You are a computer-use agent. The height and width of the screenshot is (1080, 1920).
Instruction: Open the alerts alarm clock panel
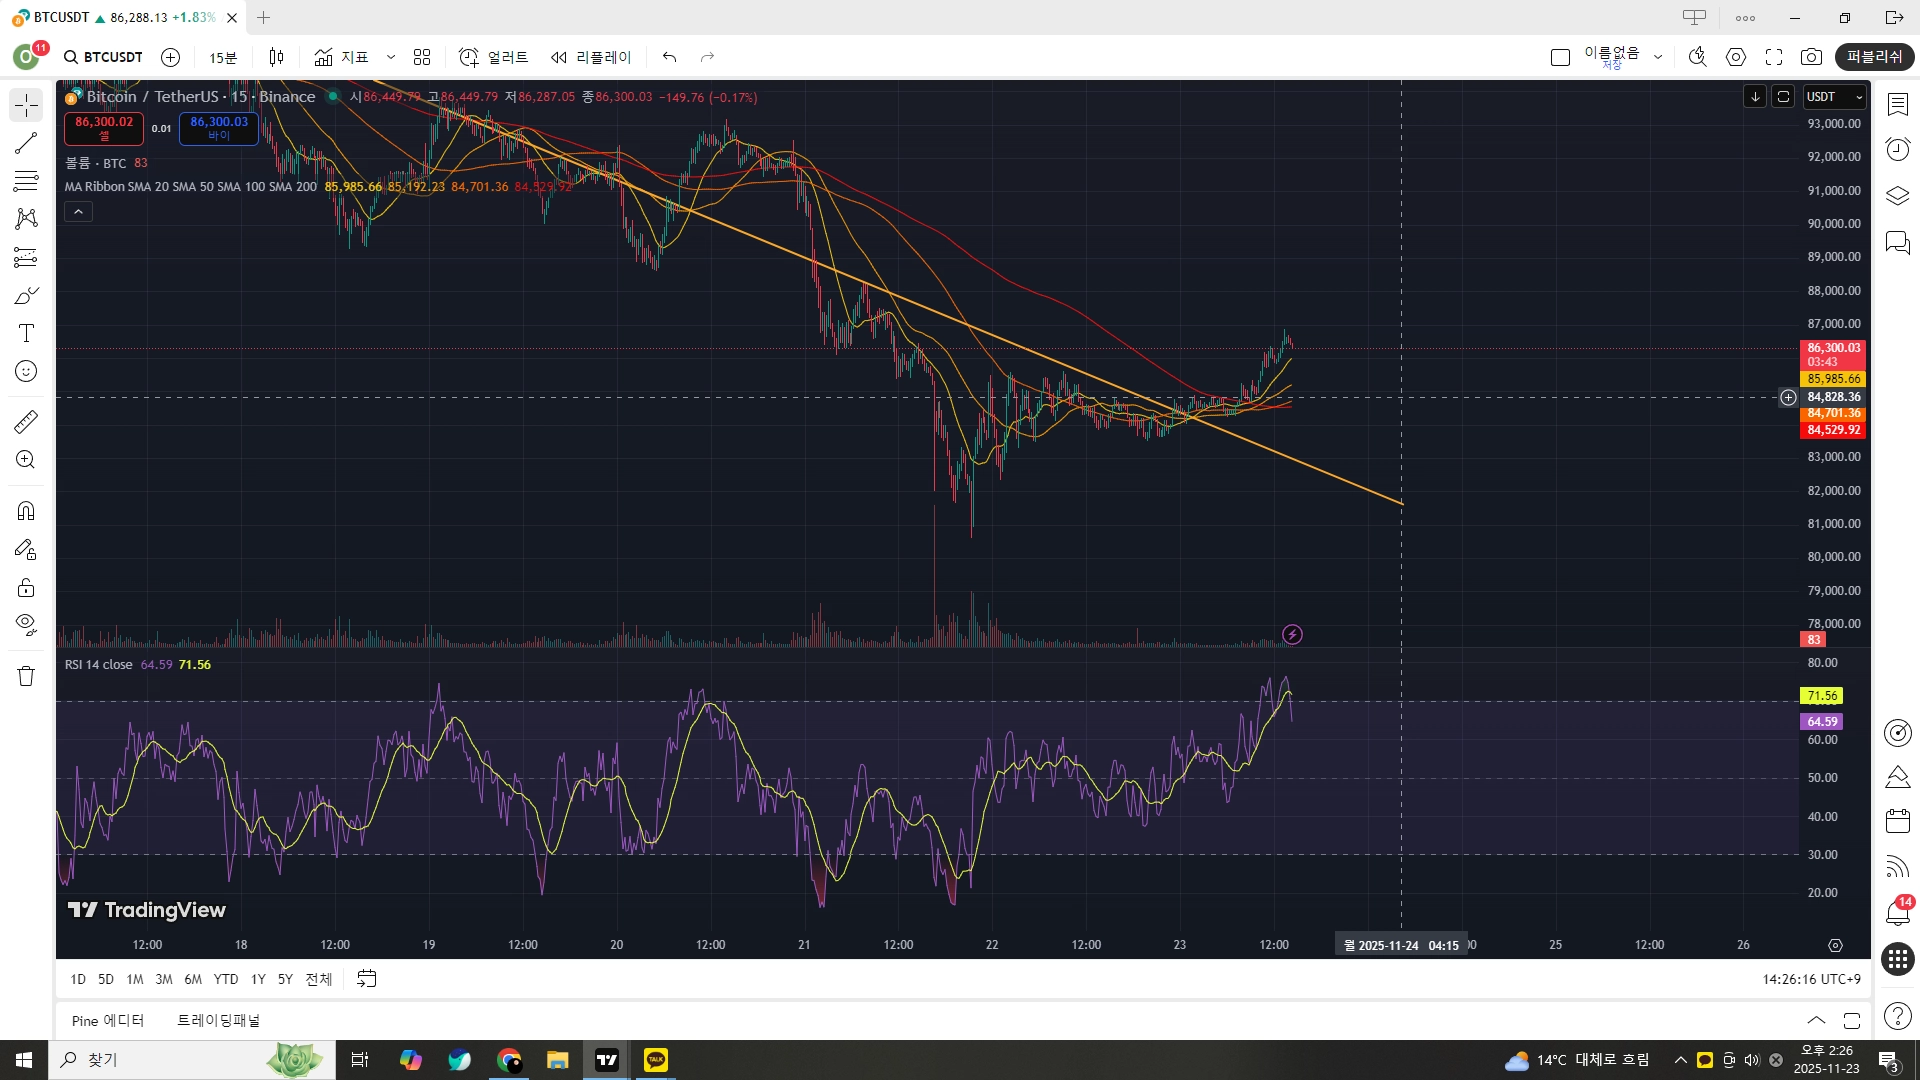point(1897,149)
